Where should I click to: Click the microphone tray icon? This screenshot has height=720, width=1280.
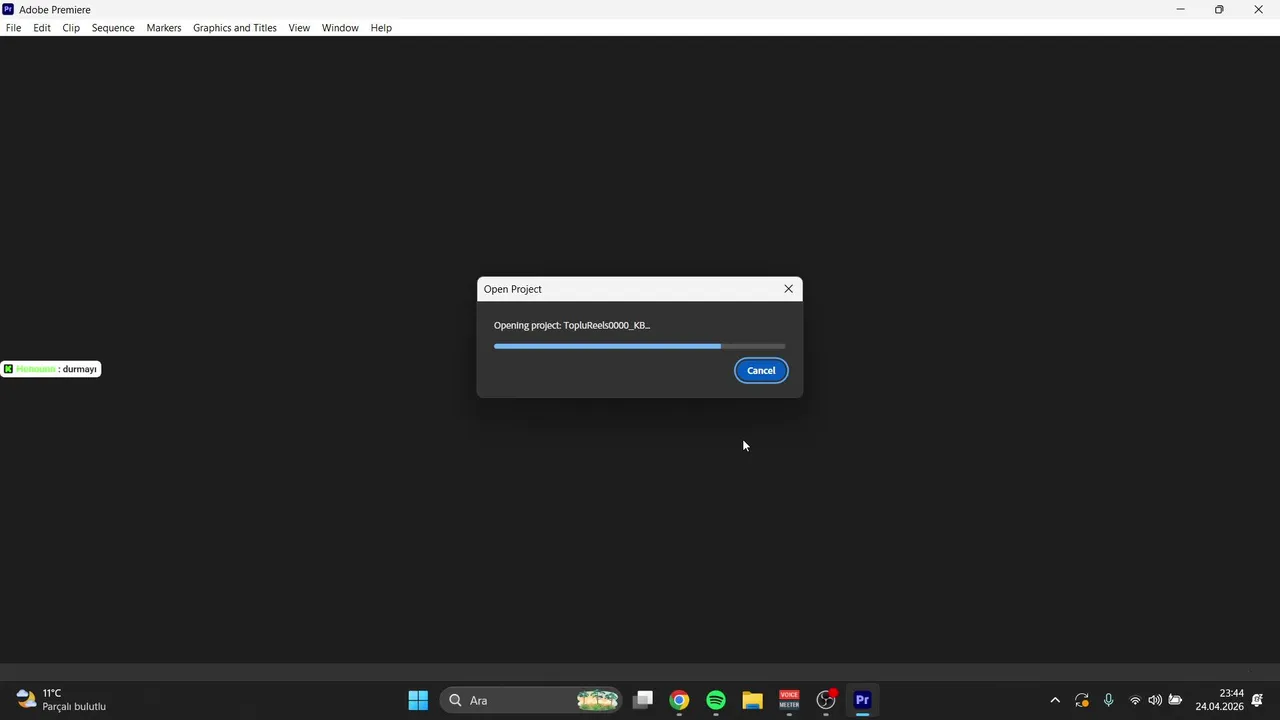(x=1108, y=700)
